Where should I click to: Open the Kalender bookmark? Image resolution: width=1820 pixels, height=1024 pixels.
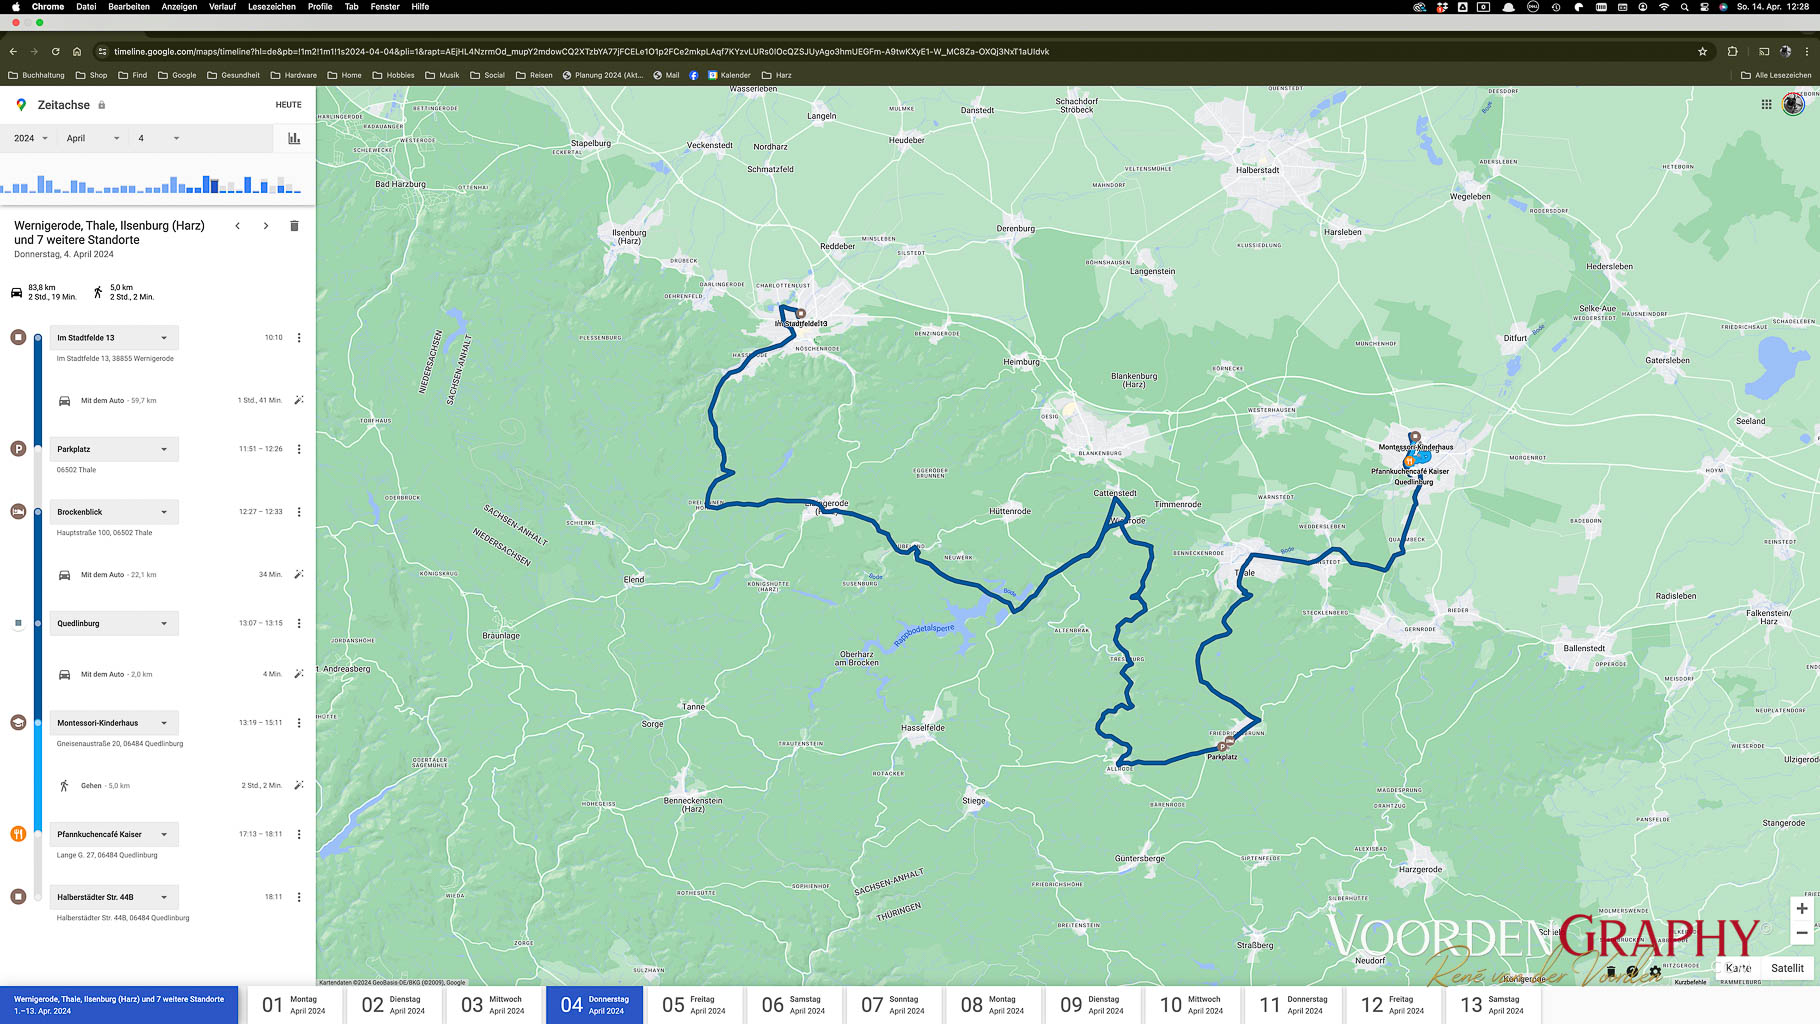coord(729,75)
